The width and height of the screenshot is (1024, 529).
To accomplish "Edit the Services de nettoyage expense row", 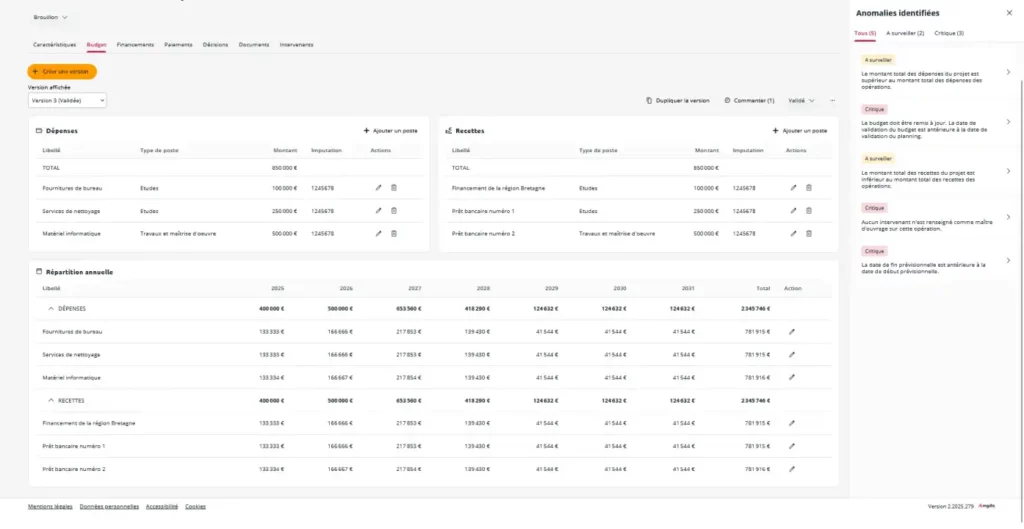I will tap(378, 211).
